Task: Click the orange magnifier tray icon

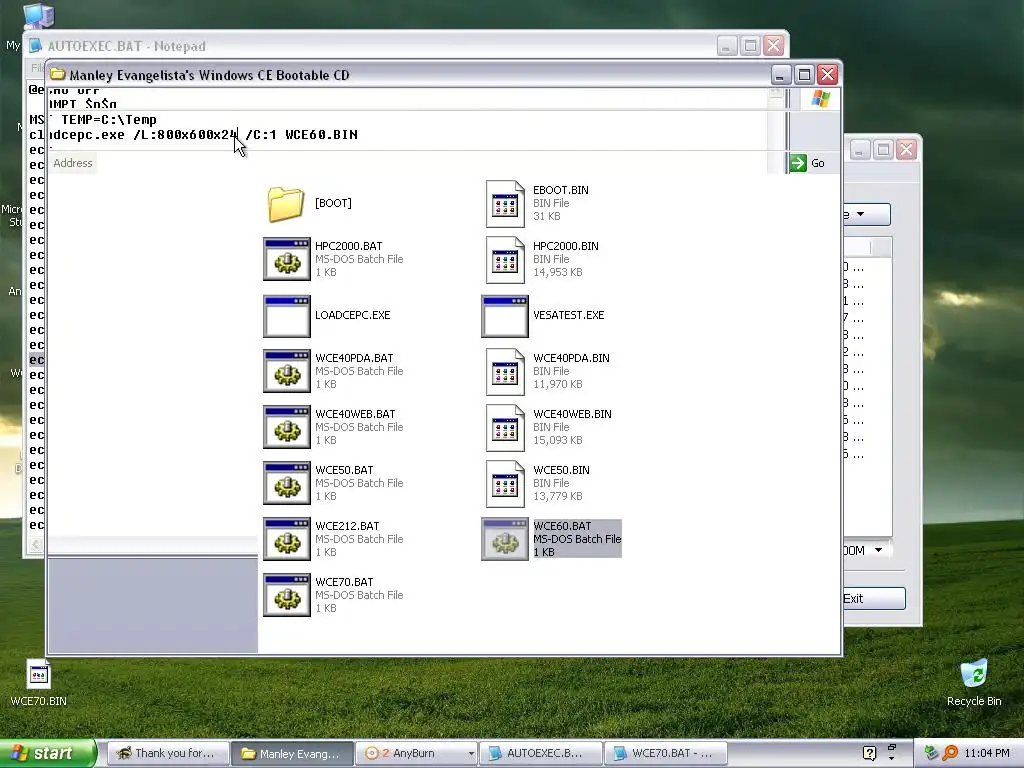Action: tap(950, 753)
